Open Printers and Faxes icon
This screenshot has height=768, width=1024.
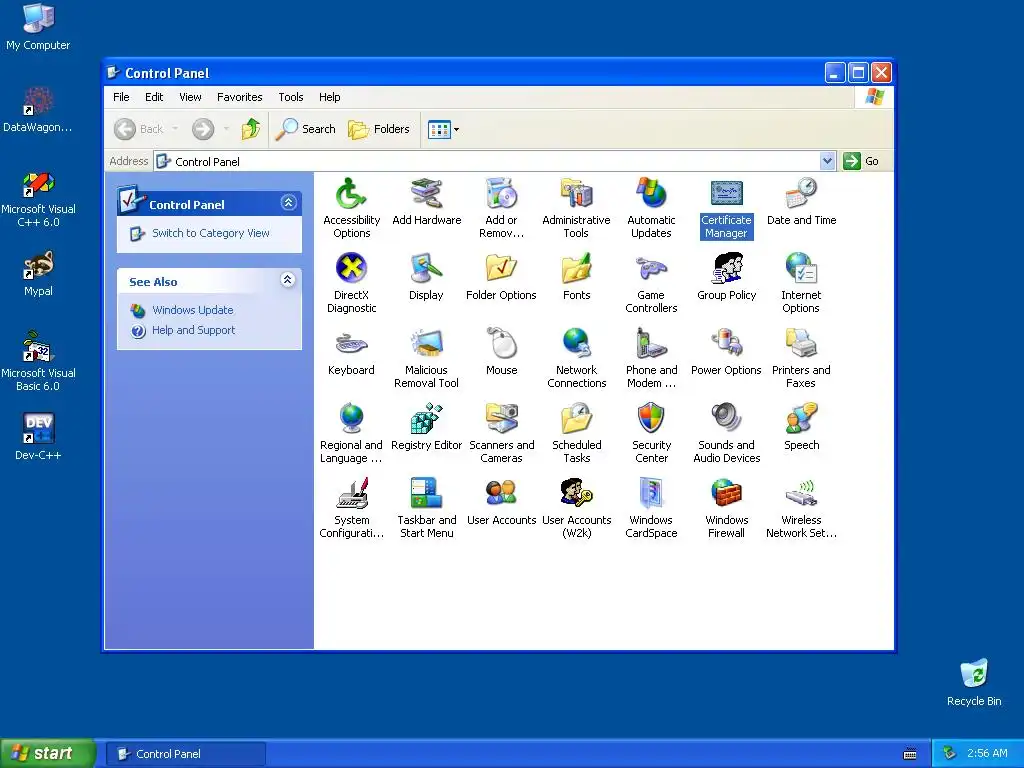click(x=801, y=358)
